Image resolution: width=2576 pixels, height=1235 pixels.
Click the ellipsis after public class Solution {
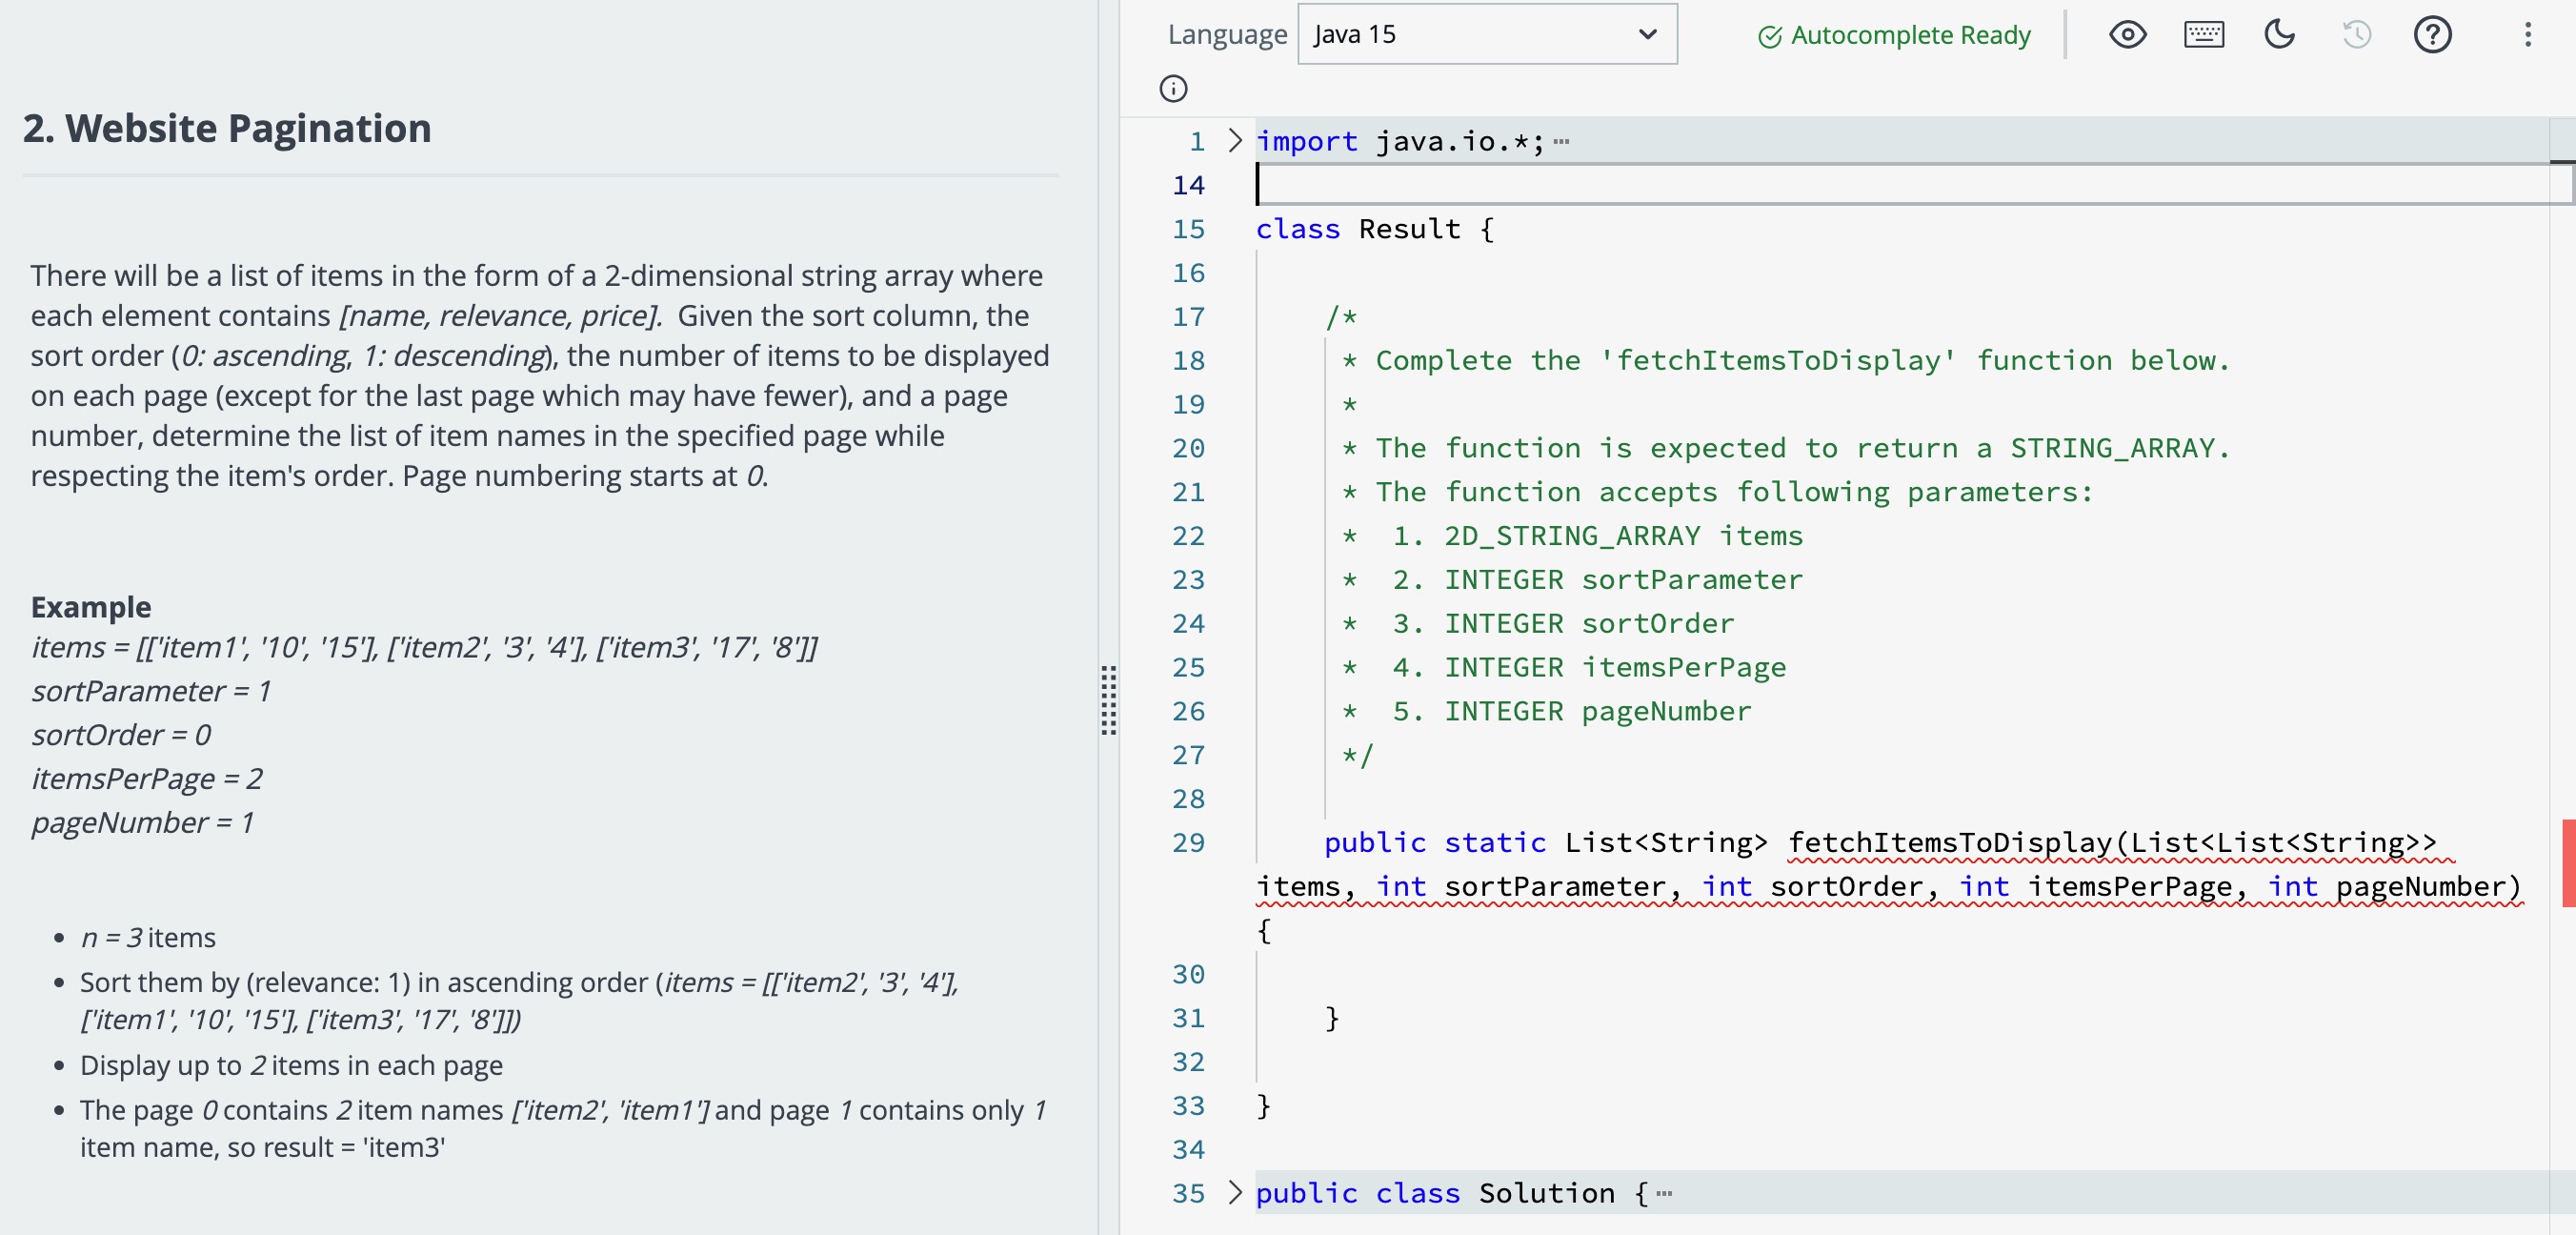click(1664, 1193)
